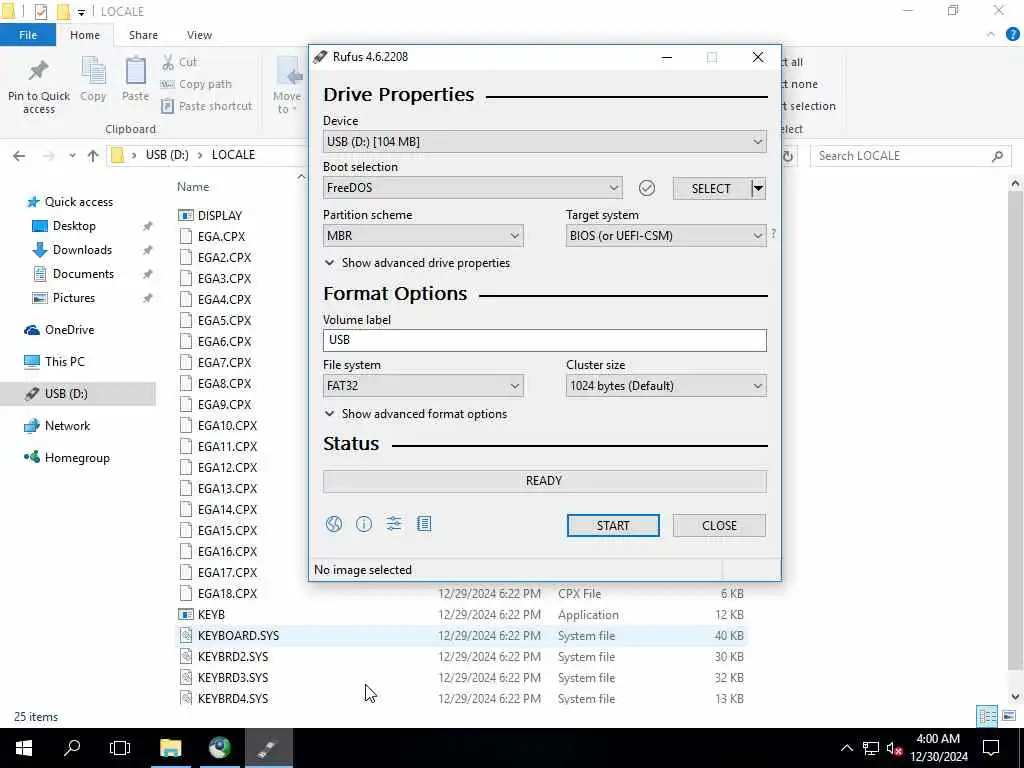Image resolution: width=1024 pixels, height=768 pixels.
Task: Click the checksum checkmark icon beside Boot selection
Action: (x=647, y=188)
